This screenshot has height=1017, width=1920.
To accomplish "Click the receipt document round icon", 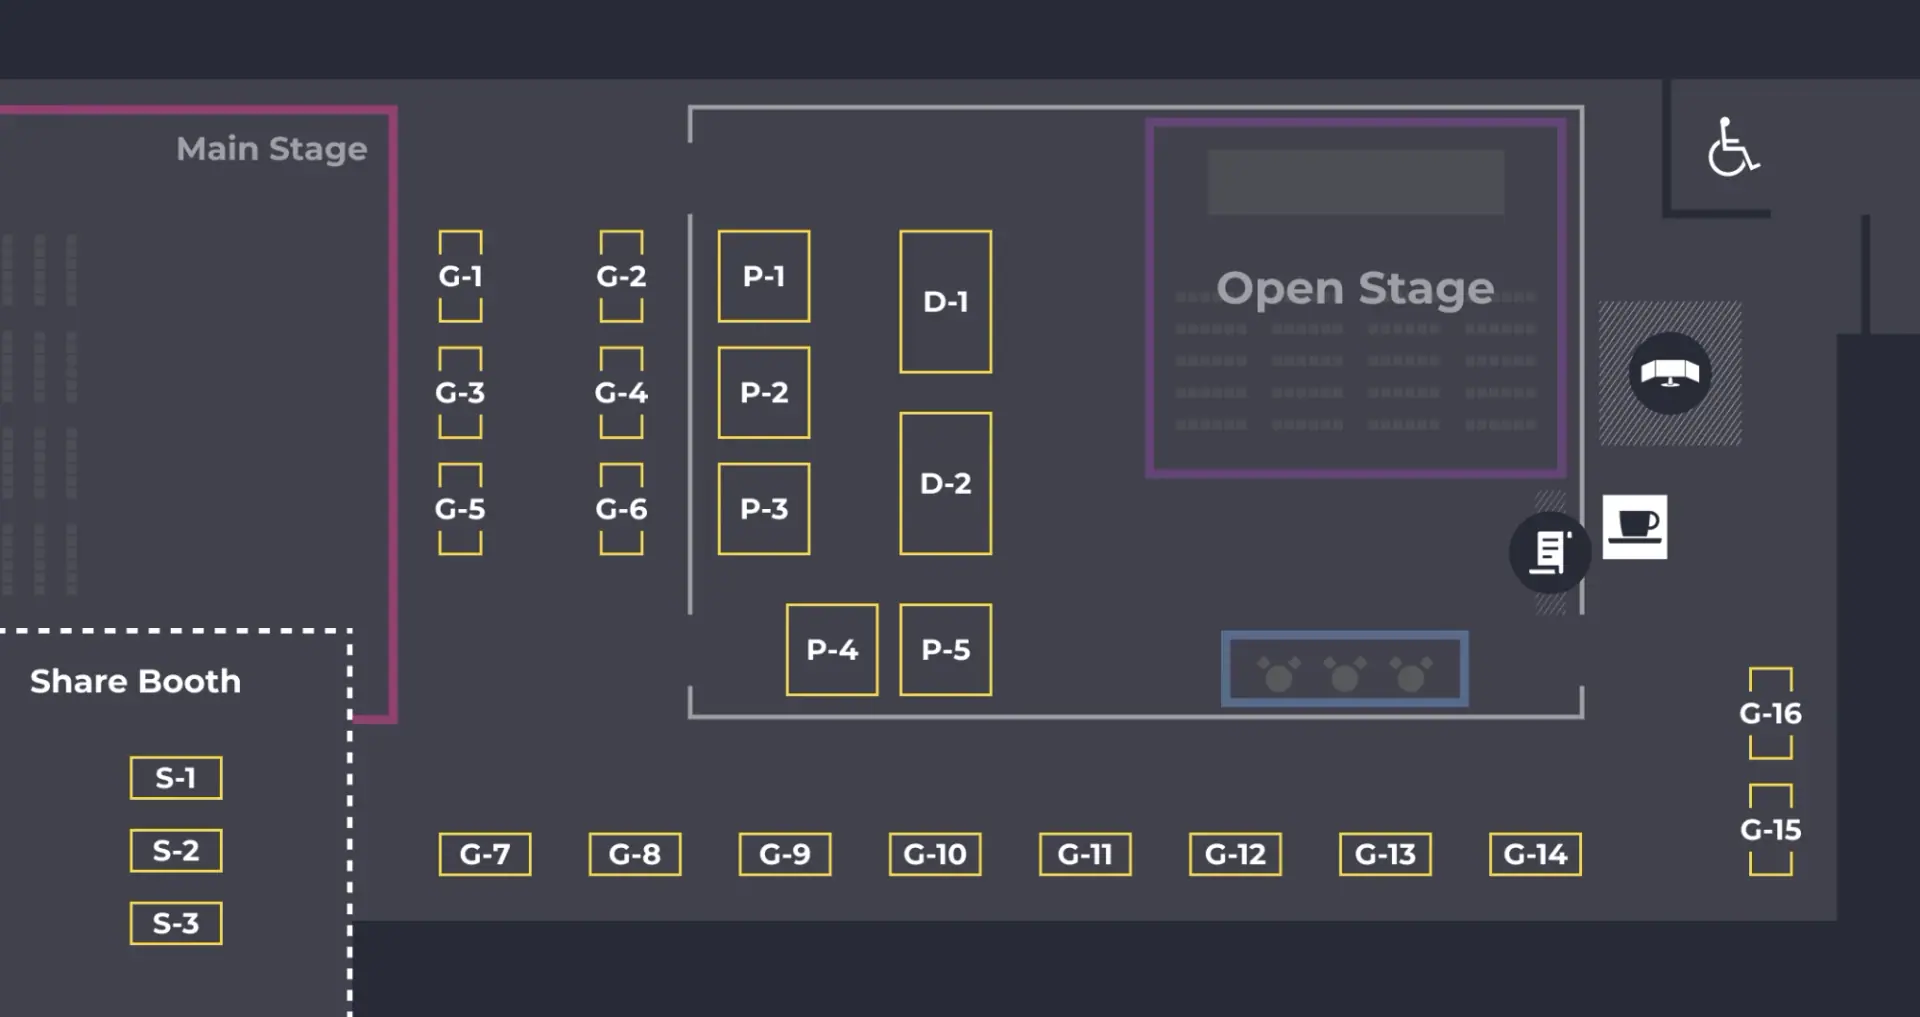I will pyautogui.click(x=1550, y=552).
